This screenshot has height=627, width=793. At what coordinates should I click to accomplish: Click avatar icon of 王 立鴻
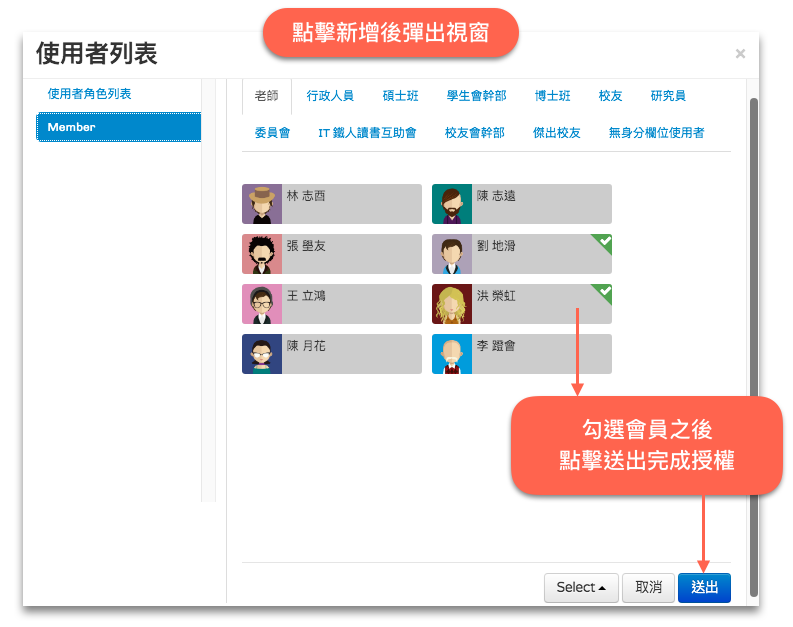point(262,304)
